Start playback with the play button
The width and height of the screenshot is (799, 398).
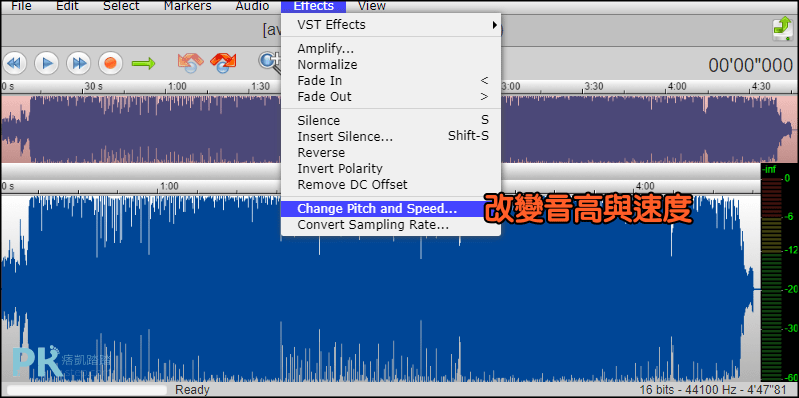[47, 63]
